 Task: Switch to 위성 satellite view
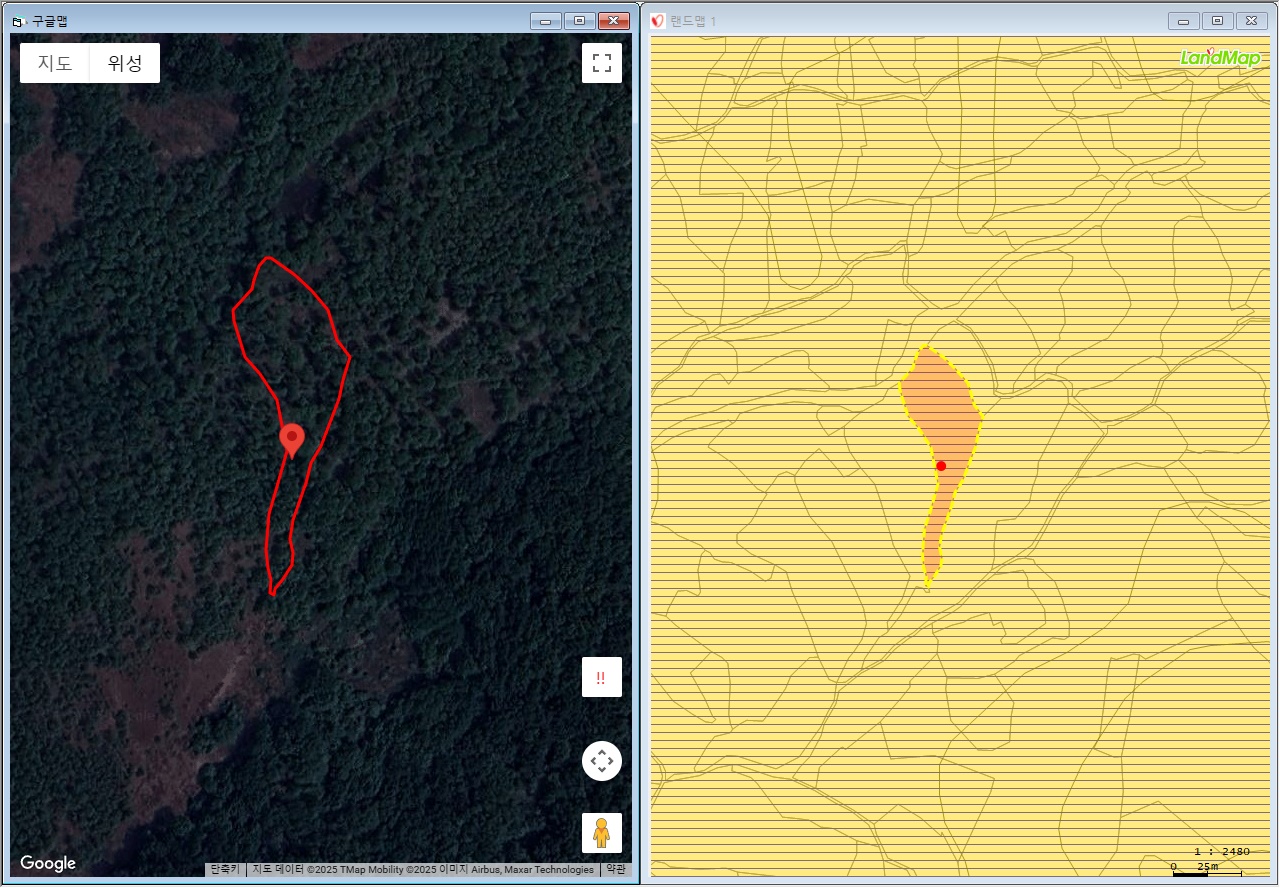point(125,63)
